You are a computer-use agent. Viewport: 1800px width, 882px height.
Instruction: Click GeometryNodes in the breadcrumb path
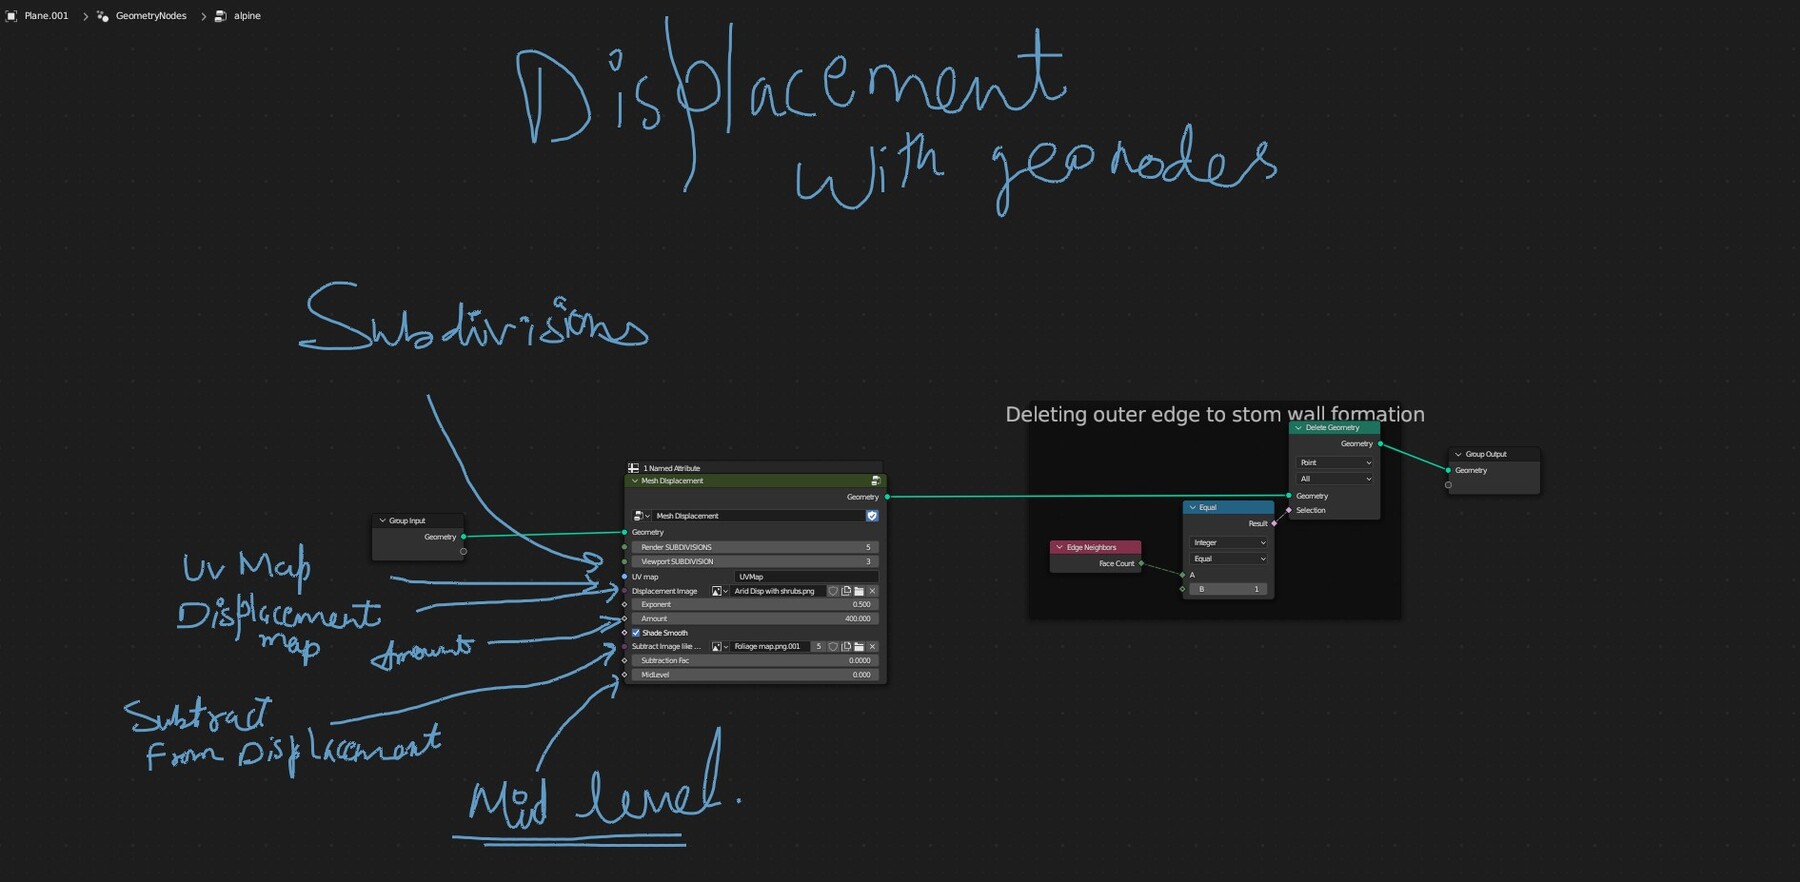[151, 16]
